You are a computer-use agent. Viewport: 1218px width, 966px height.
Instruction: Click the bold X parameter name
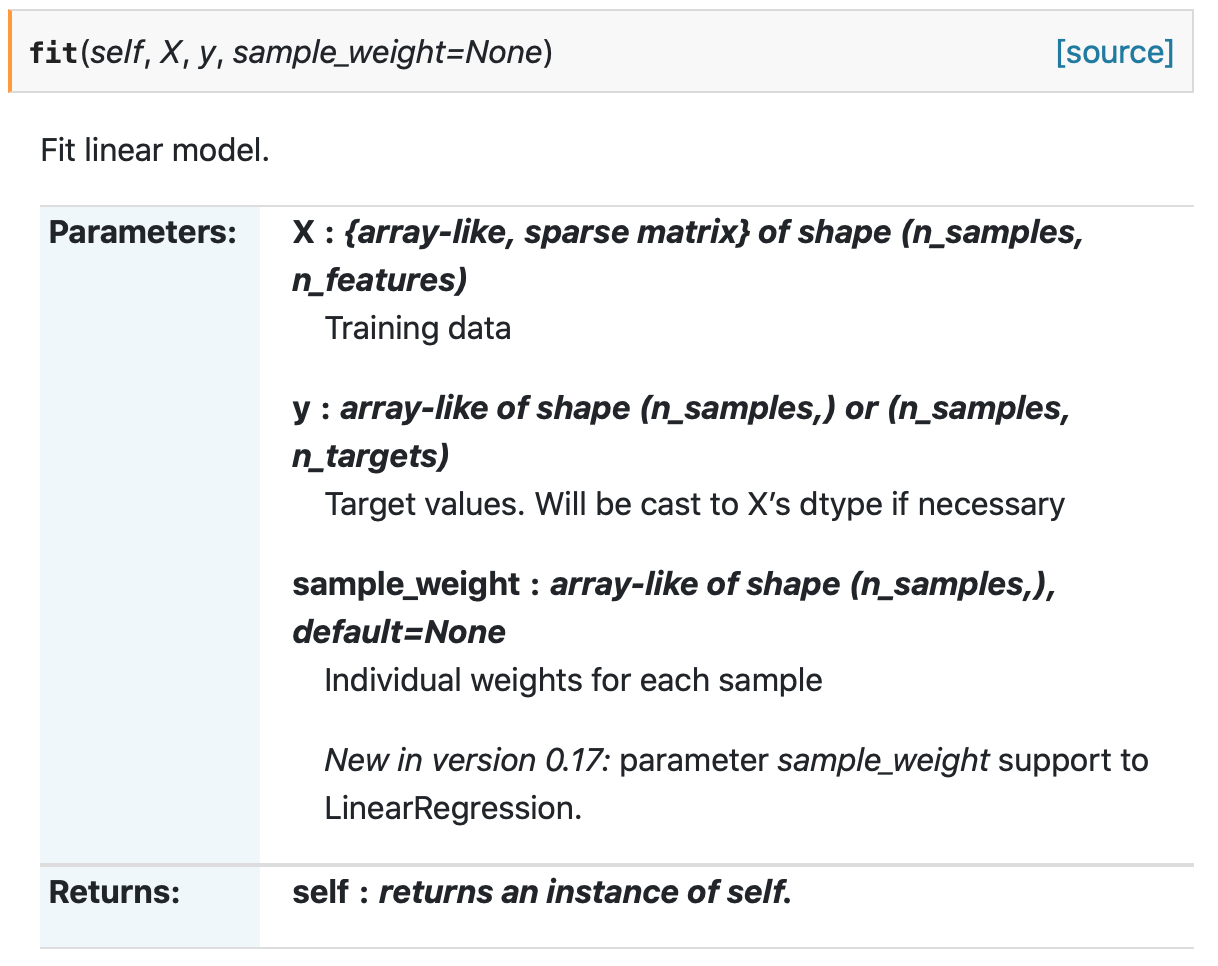pyautogui.click(x=302, y=233)
